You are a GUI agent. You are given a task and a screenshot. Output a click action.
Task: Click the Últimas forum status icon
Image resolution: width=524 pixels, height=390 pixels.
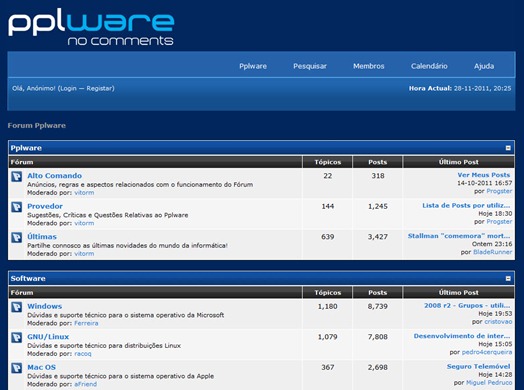[17, 238]
